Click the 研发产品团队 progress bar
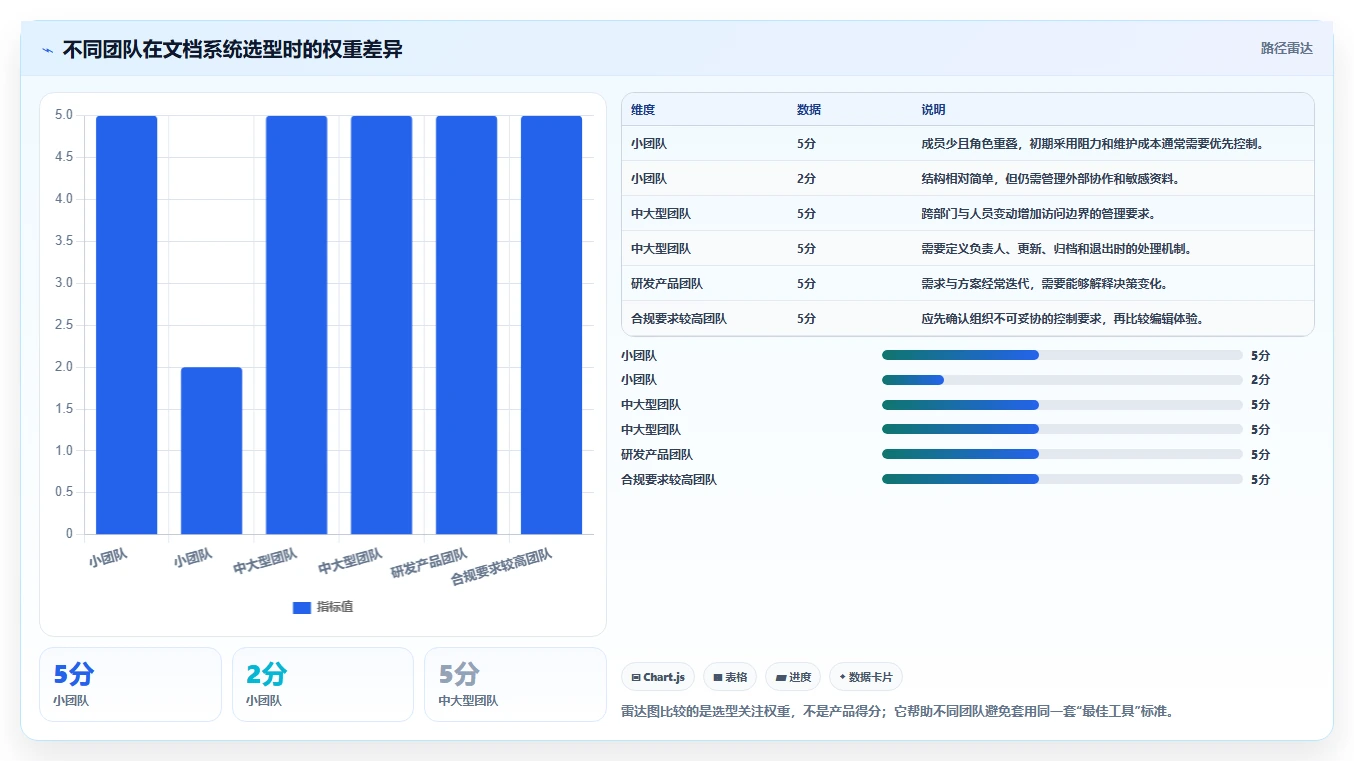The height and width of the screenshot is (761, 1354). (x=1062, y=454)
